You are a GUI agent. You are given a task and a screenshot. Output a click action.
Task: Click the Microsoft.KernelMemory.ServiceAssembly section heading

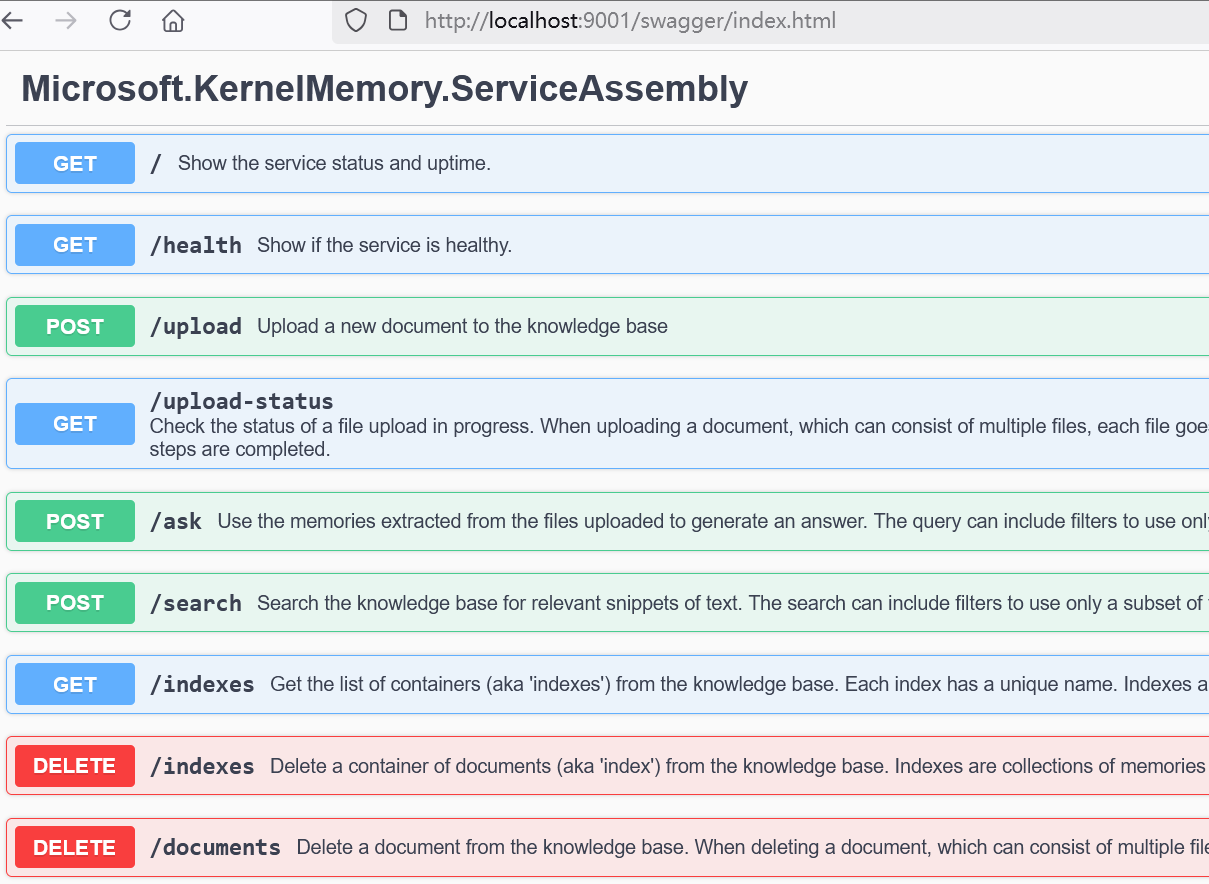click(x=385, y=89)
